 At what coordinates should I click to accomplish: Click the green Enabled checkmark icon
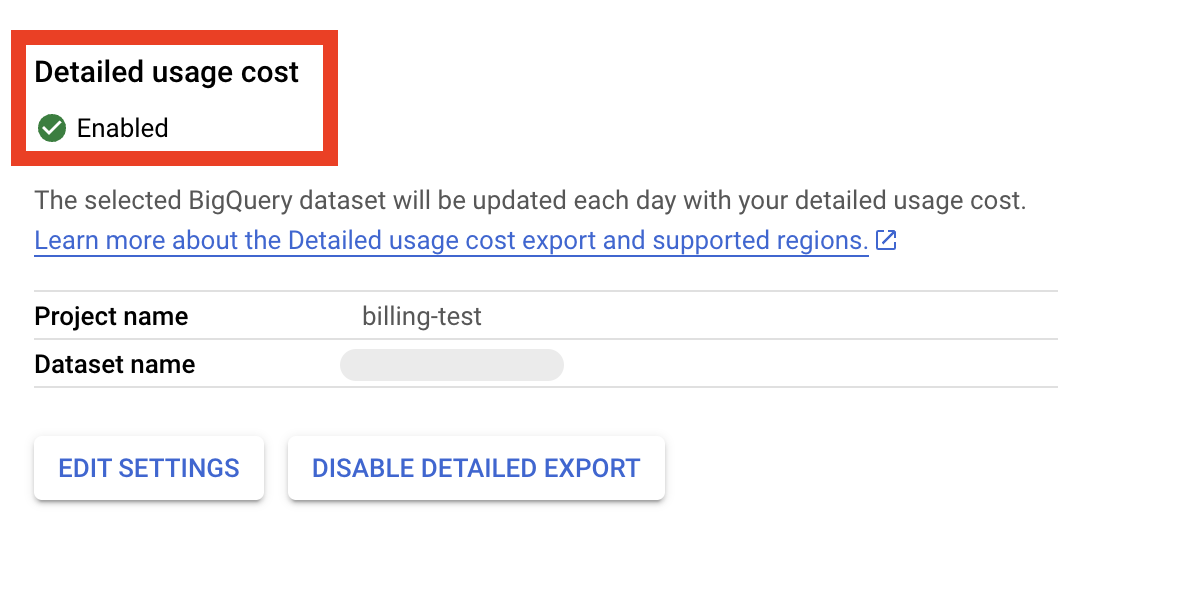pyautogui.click(x=51, y=128)
